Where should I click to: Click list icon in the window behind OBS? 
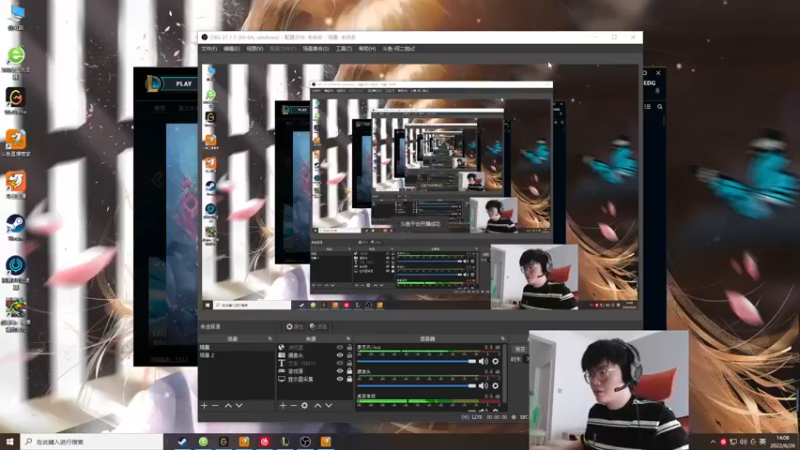647,107
